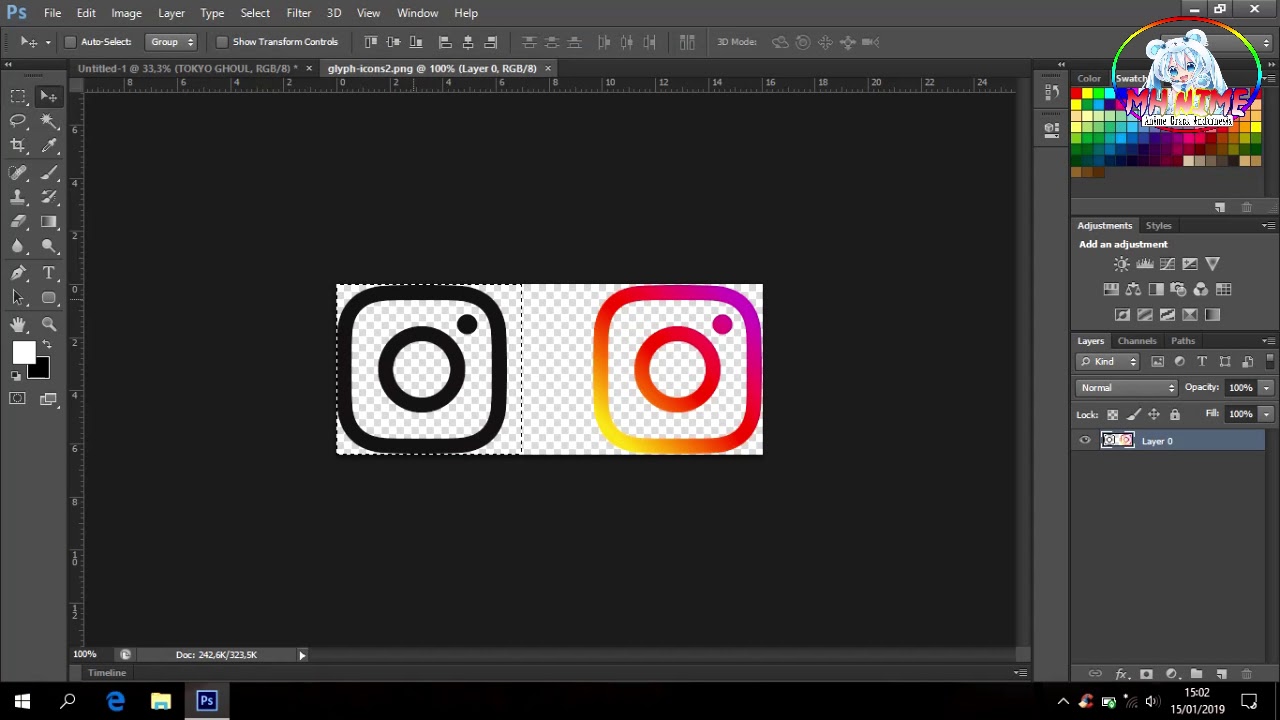Open the Adjustments panel flyout menu

(1268, 226)
